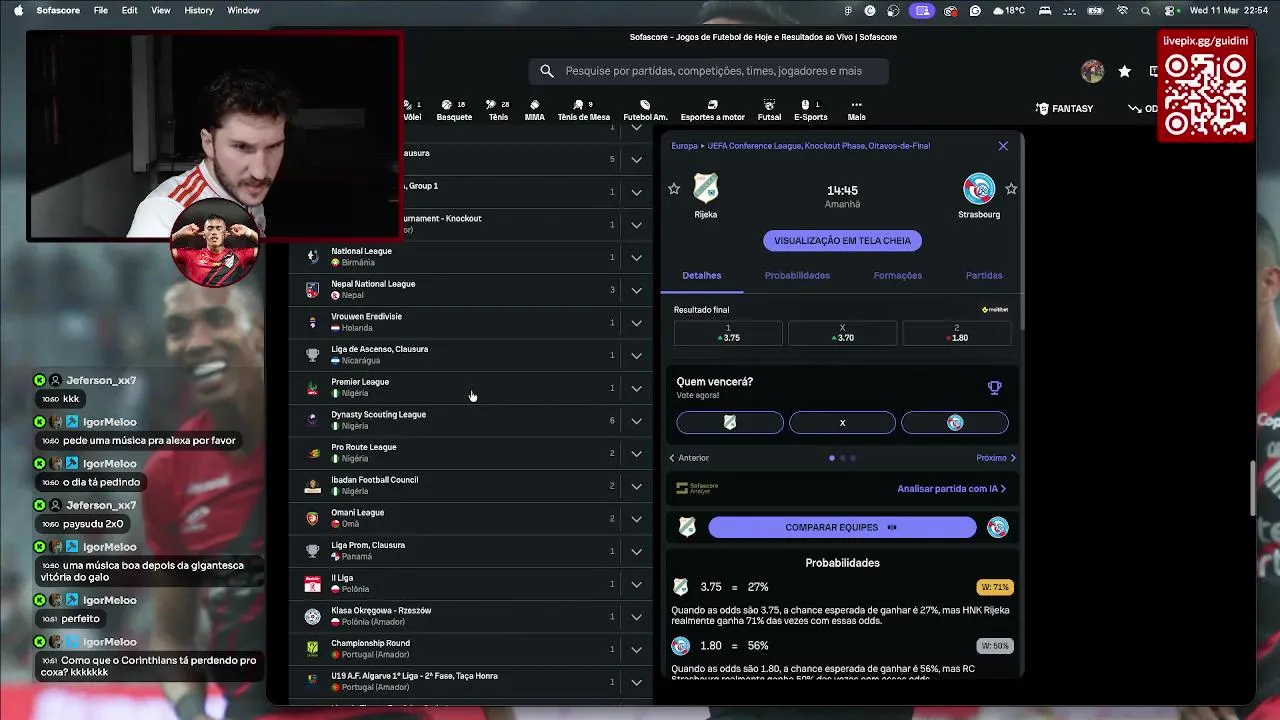The height and width of the screenshot is (720, 1280).
Task: Vote X for a draw
Action: (x=842, y=423)
